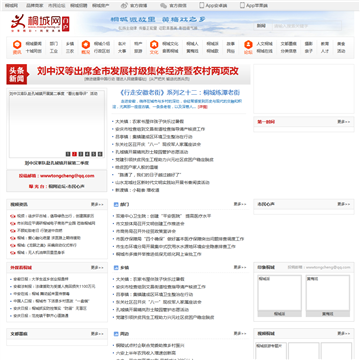
Task: Click the App安卓版 phone icon
Action: 202,5
